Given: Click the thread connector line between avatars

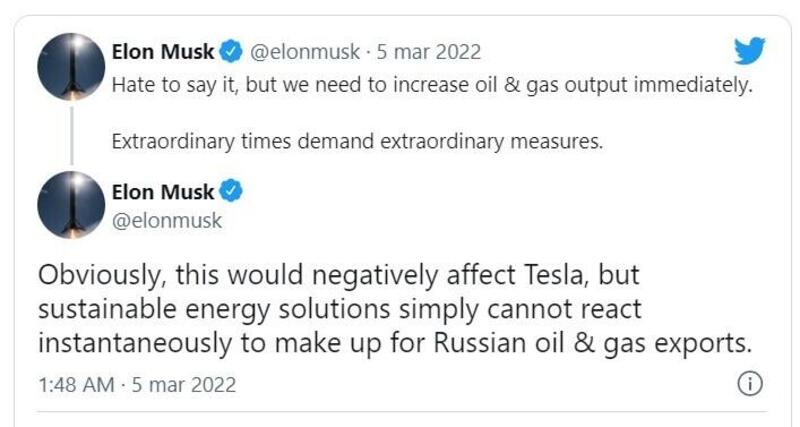Looking at the screenshot, I should (x=72, y=131).
